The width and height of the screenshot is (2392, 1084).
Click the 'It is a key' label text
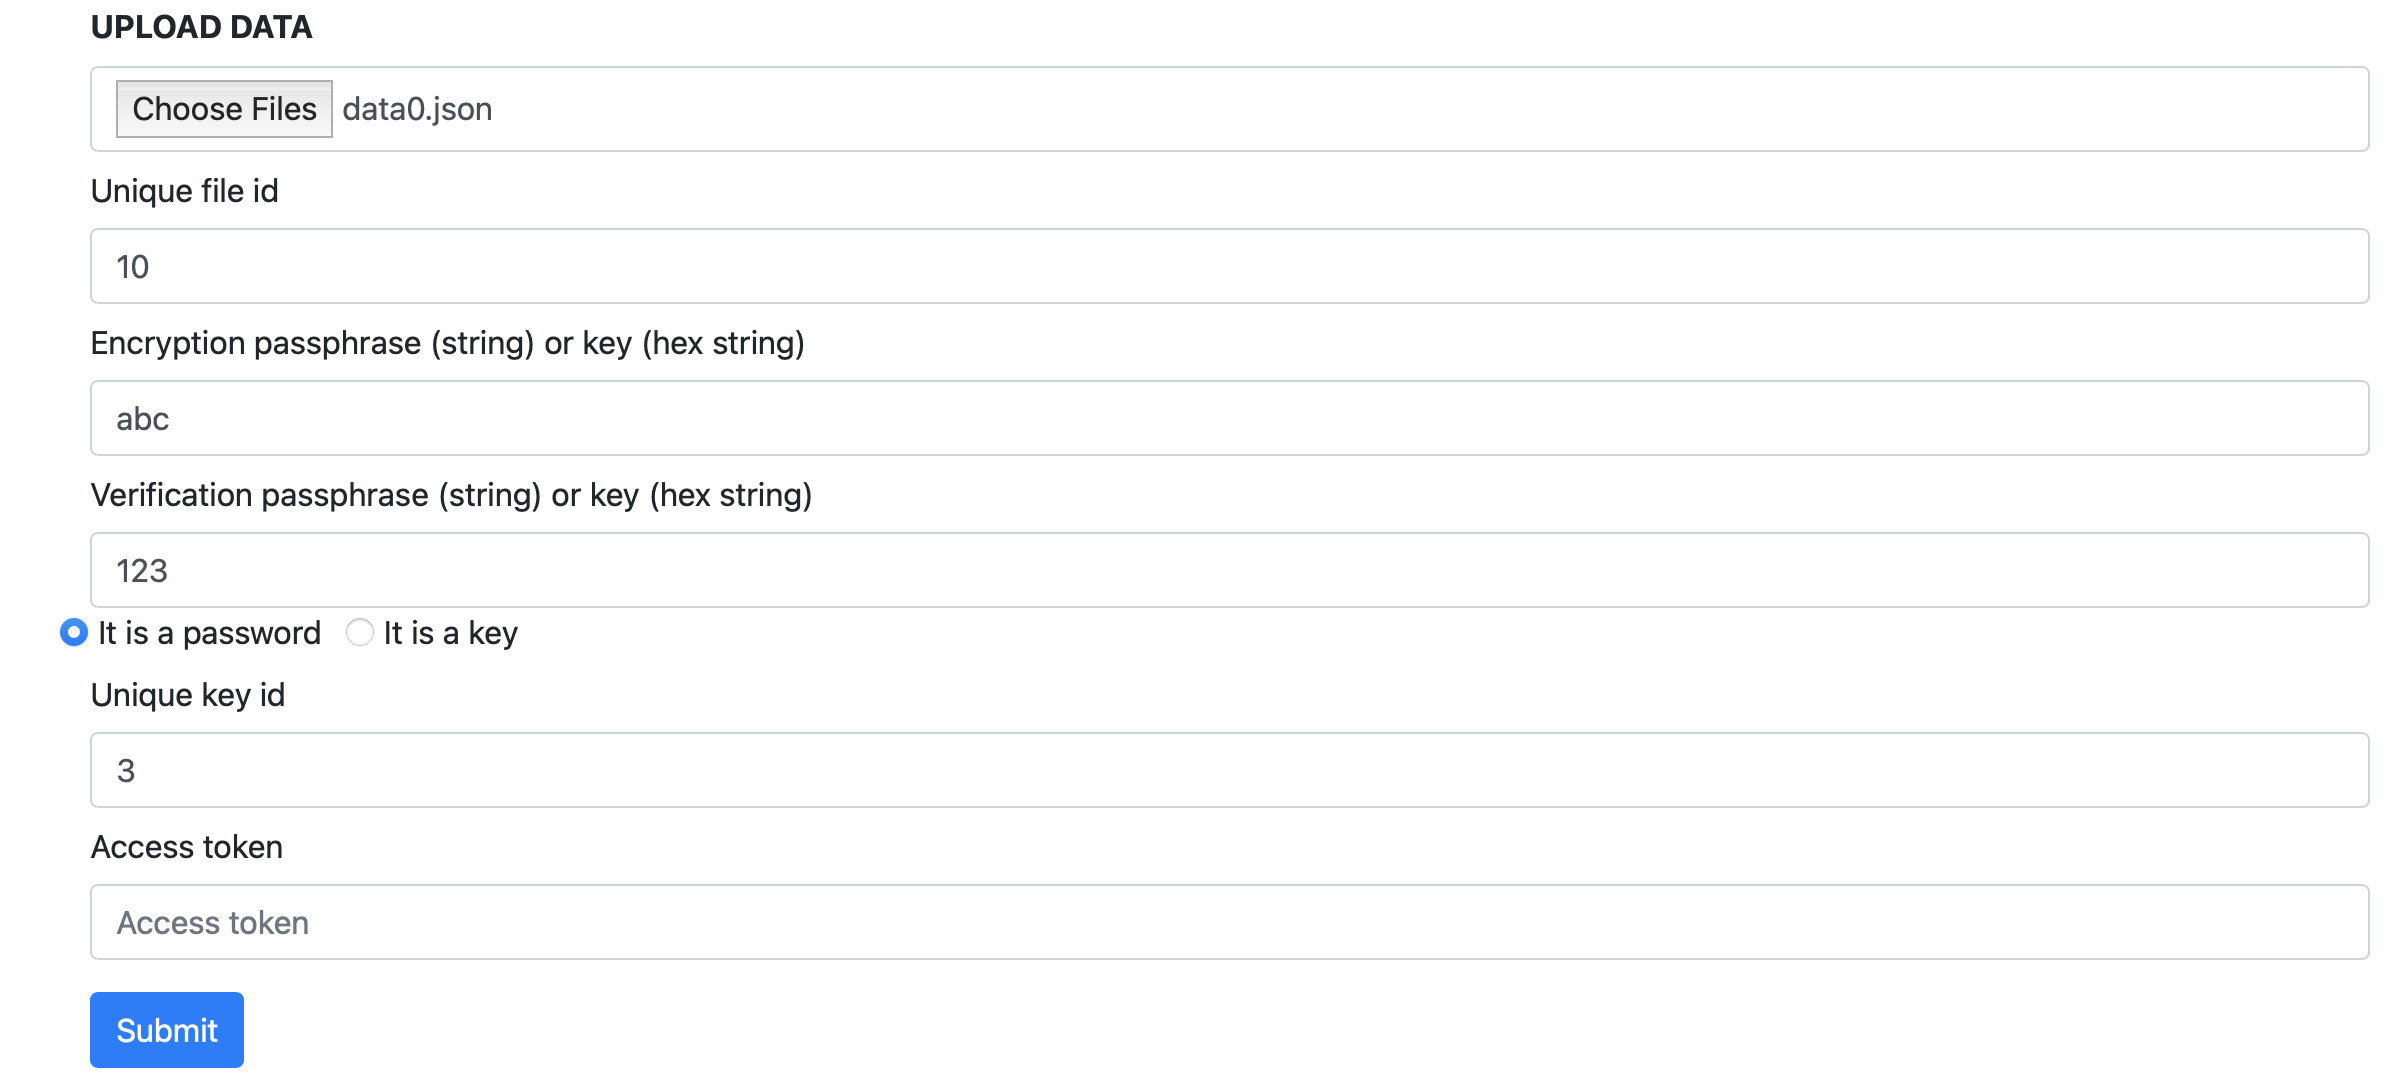tap(451, 633)
